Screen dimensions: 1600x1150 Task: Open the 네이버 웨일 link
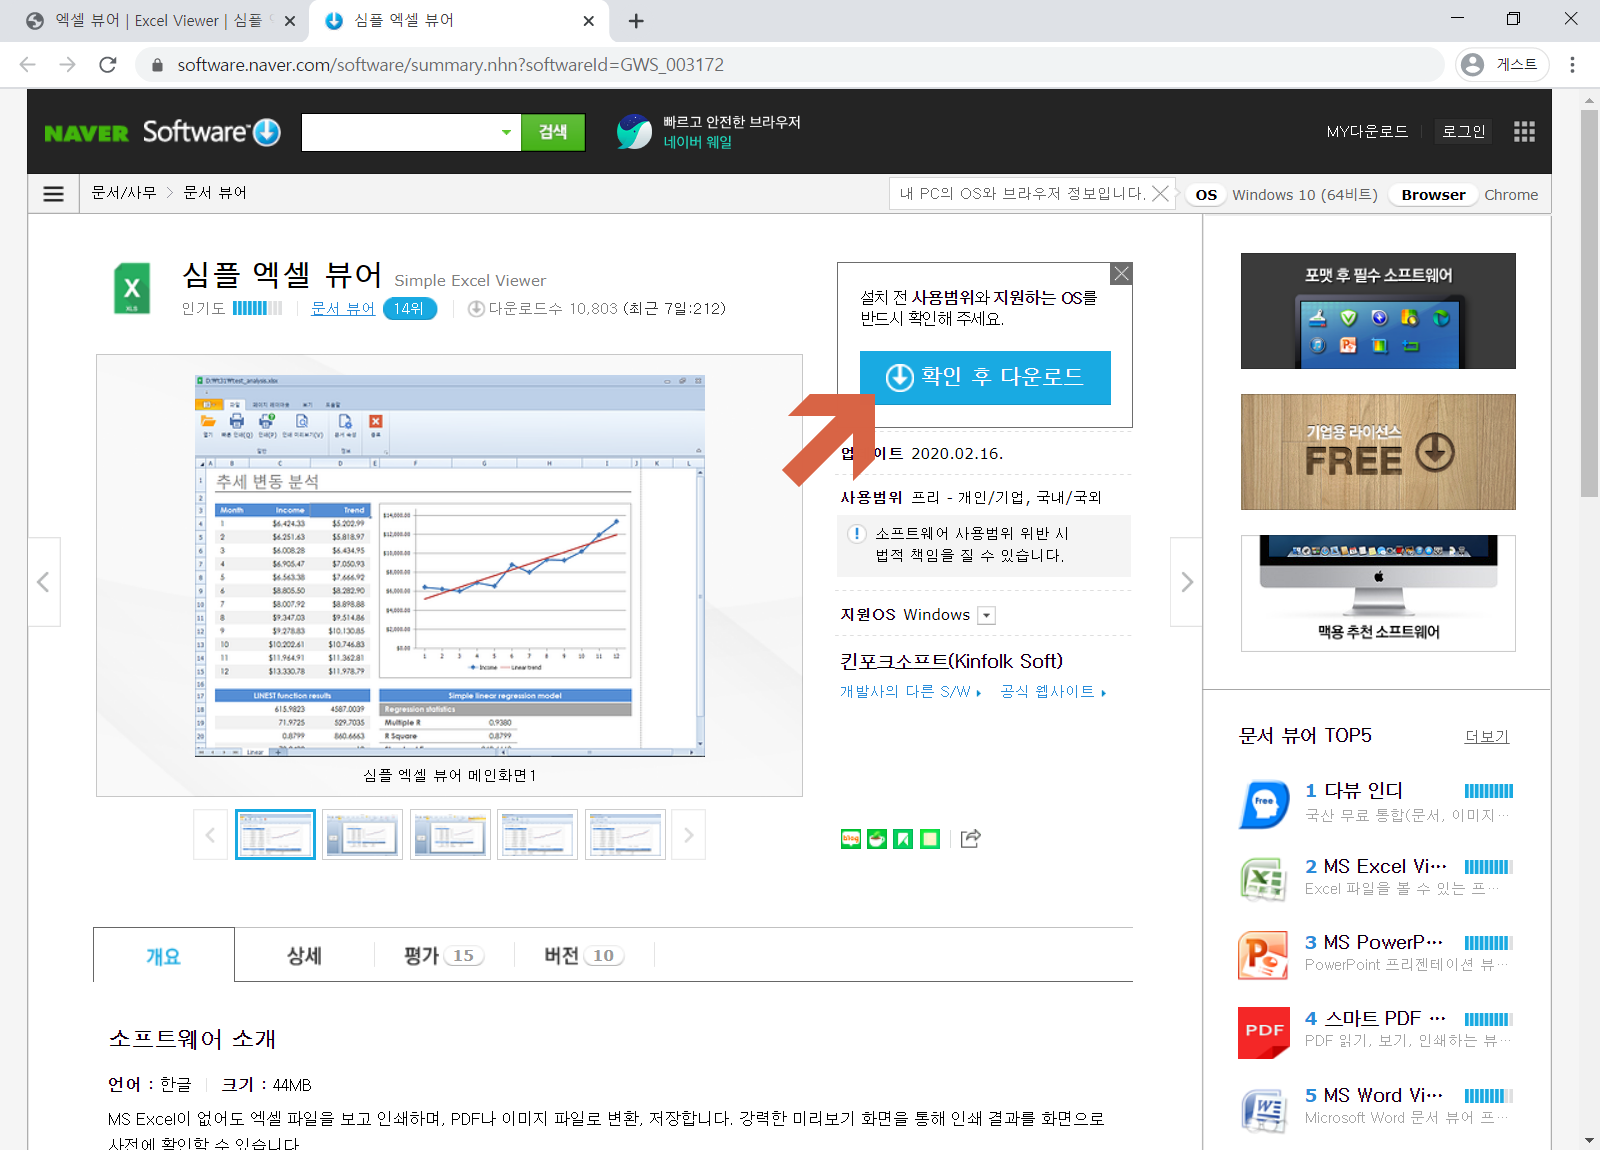click(x=698, y=143)
